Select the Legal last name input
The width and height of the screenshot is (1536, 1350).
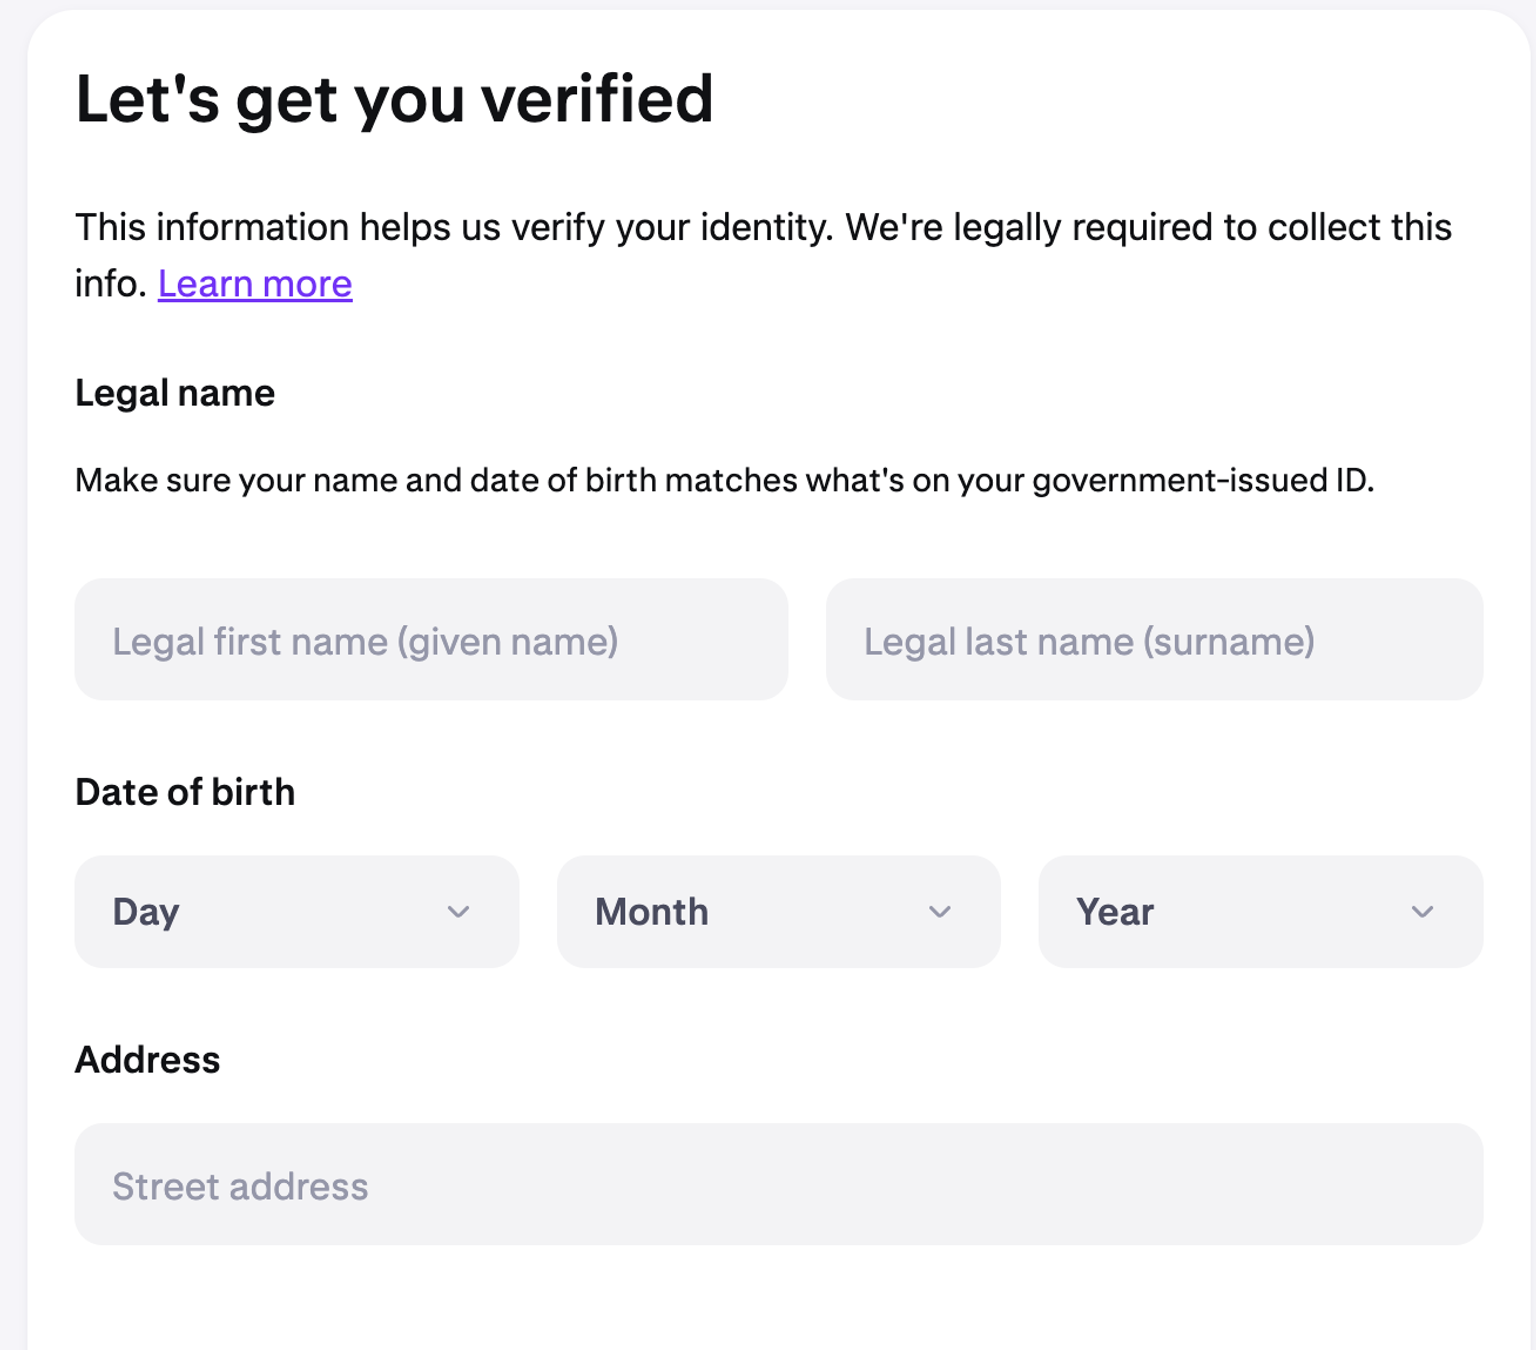click(1153, 639)
